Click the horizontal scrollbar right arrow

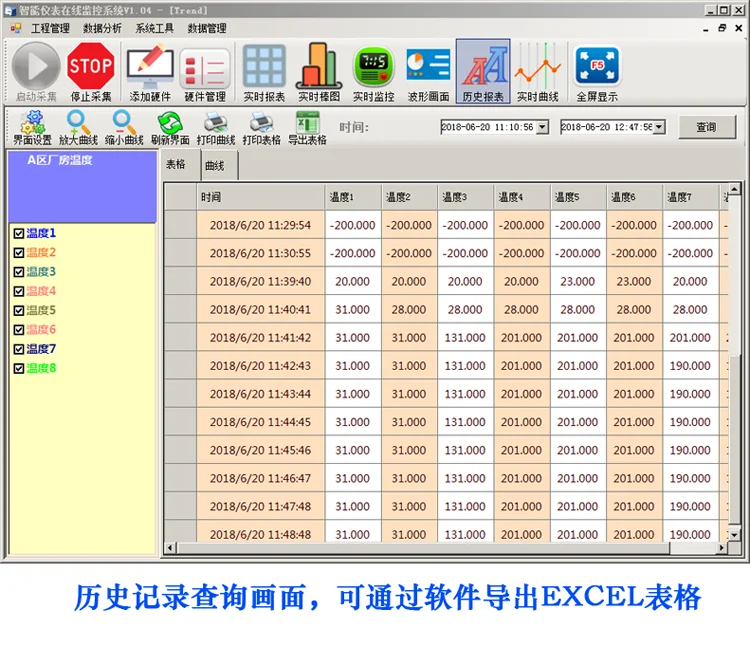point(722,548)
